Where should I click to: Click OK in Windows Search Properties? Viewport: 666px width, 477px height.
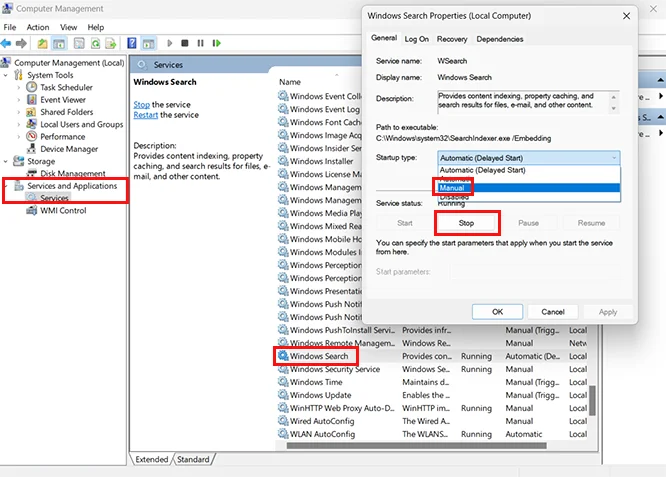(497, 312)
